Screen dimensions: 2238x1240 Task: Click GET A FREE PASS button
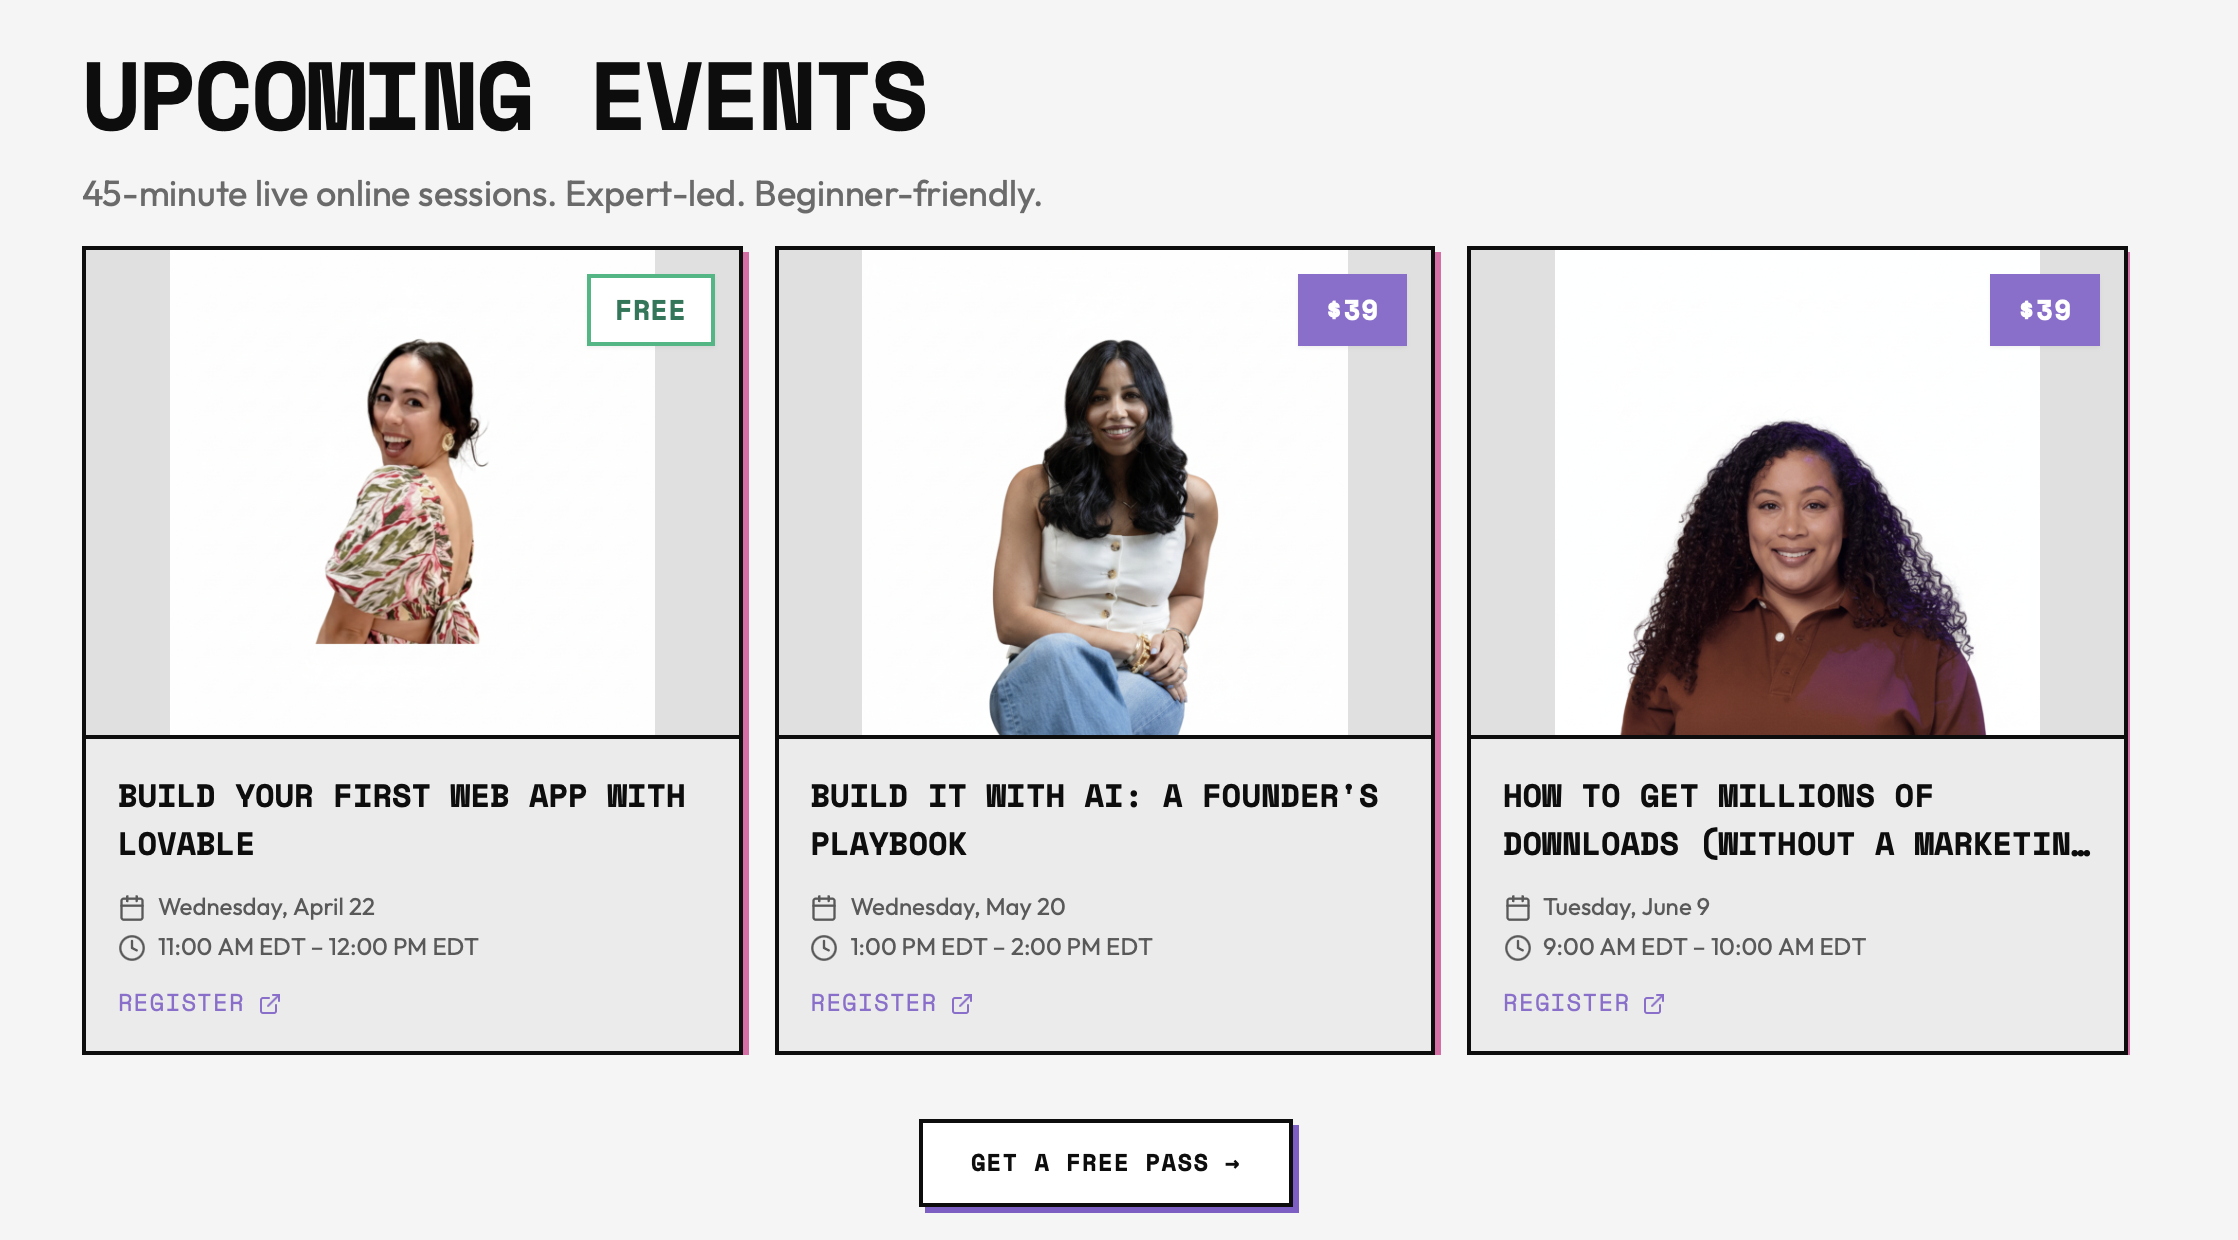pyautogui.click(x=1105, y=1162)
